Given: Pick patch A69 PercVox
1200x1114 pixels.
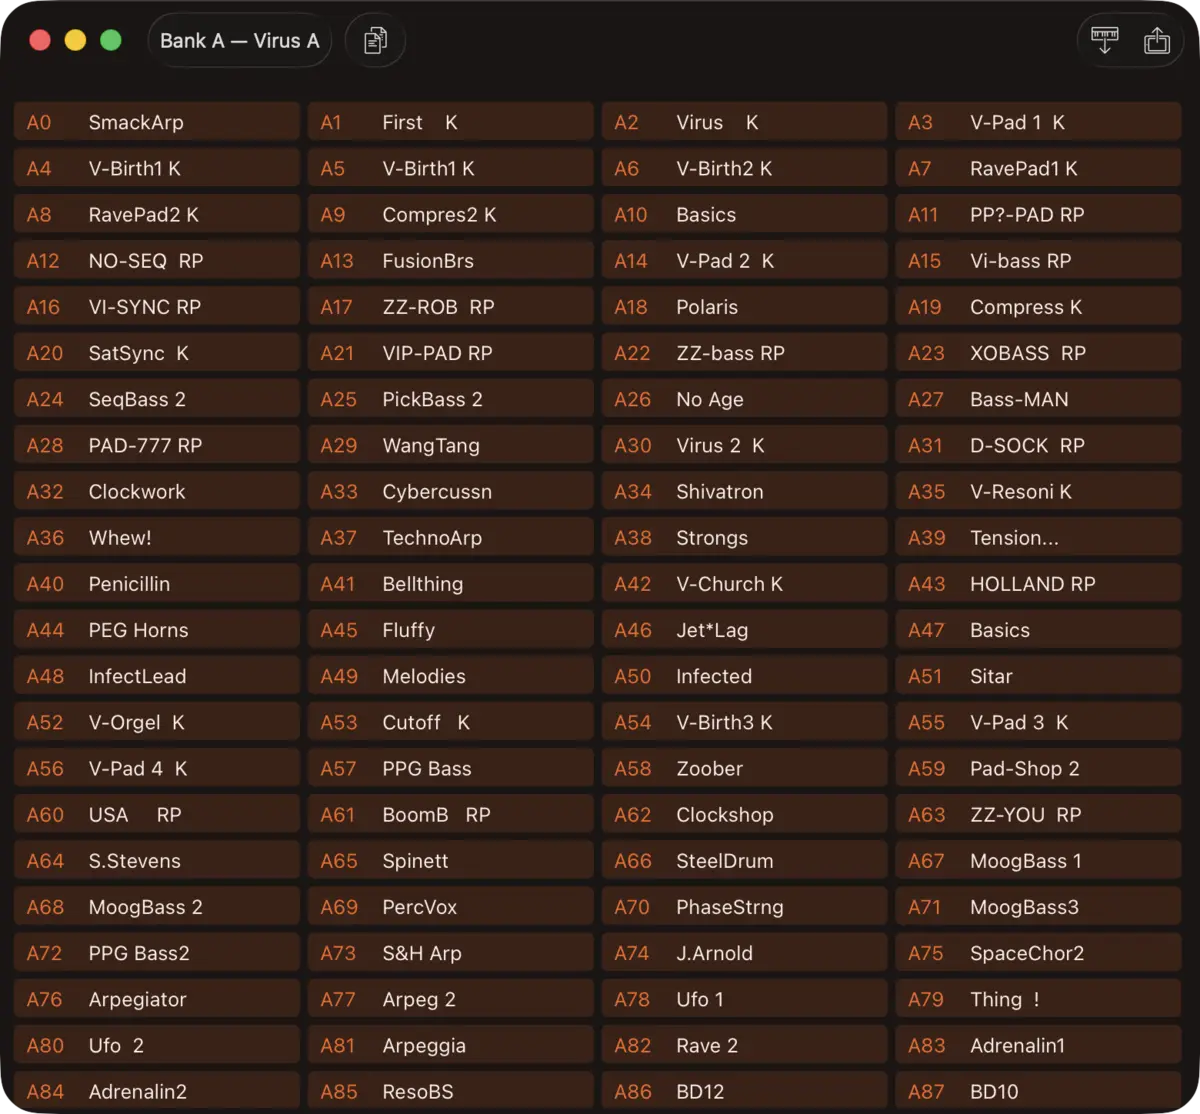Looking at the screenshot, I should [x=451, y=908].
